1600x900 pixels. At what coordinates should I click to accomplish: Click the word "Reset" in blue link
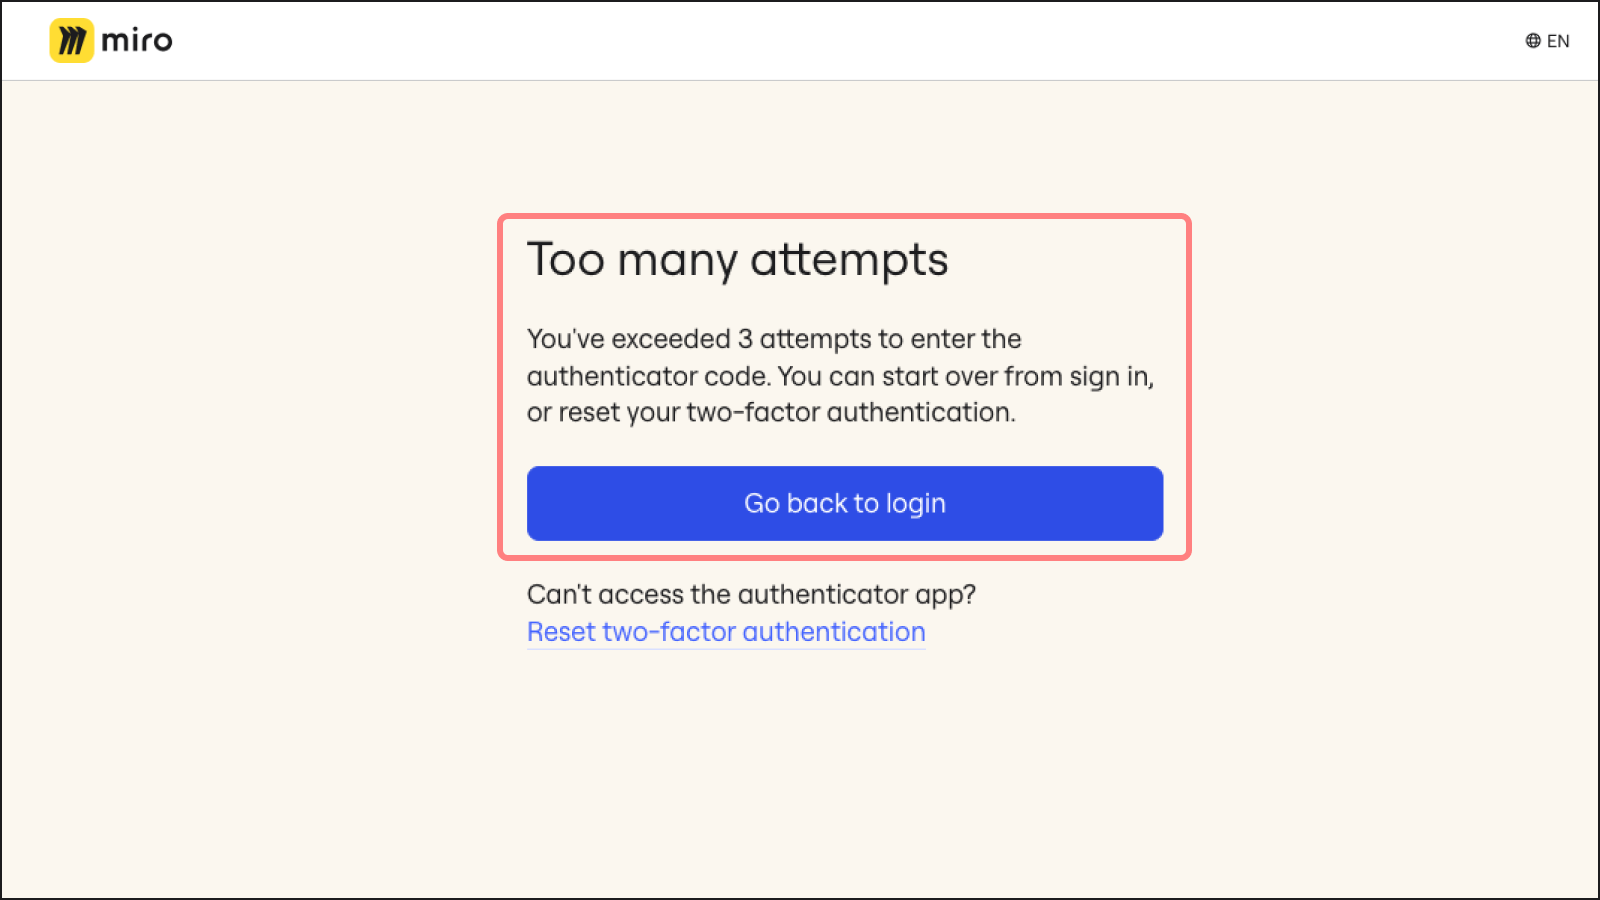(561, 632)
